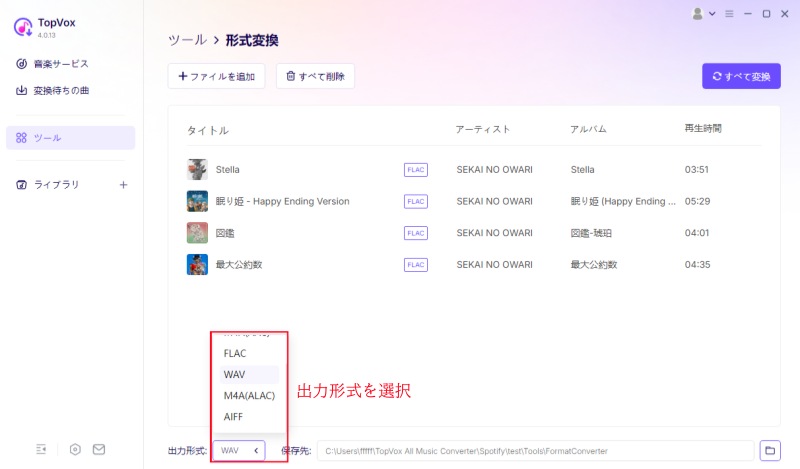Screen dimensions: 800x469
Task: Select WAV in the output format list
Action: coord(249,375)
